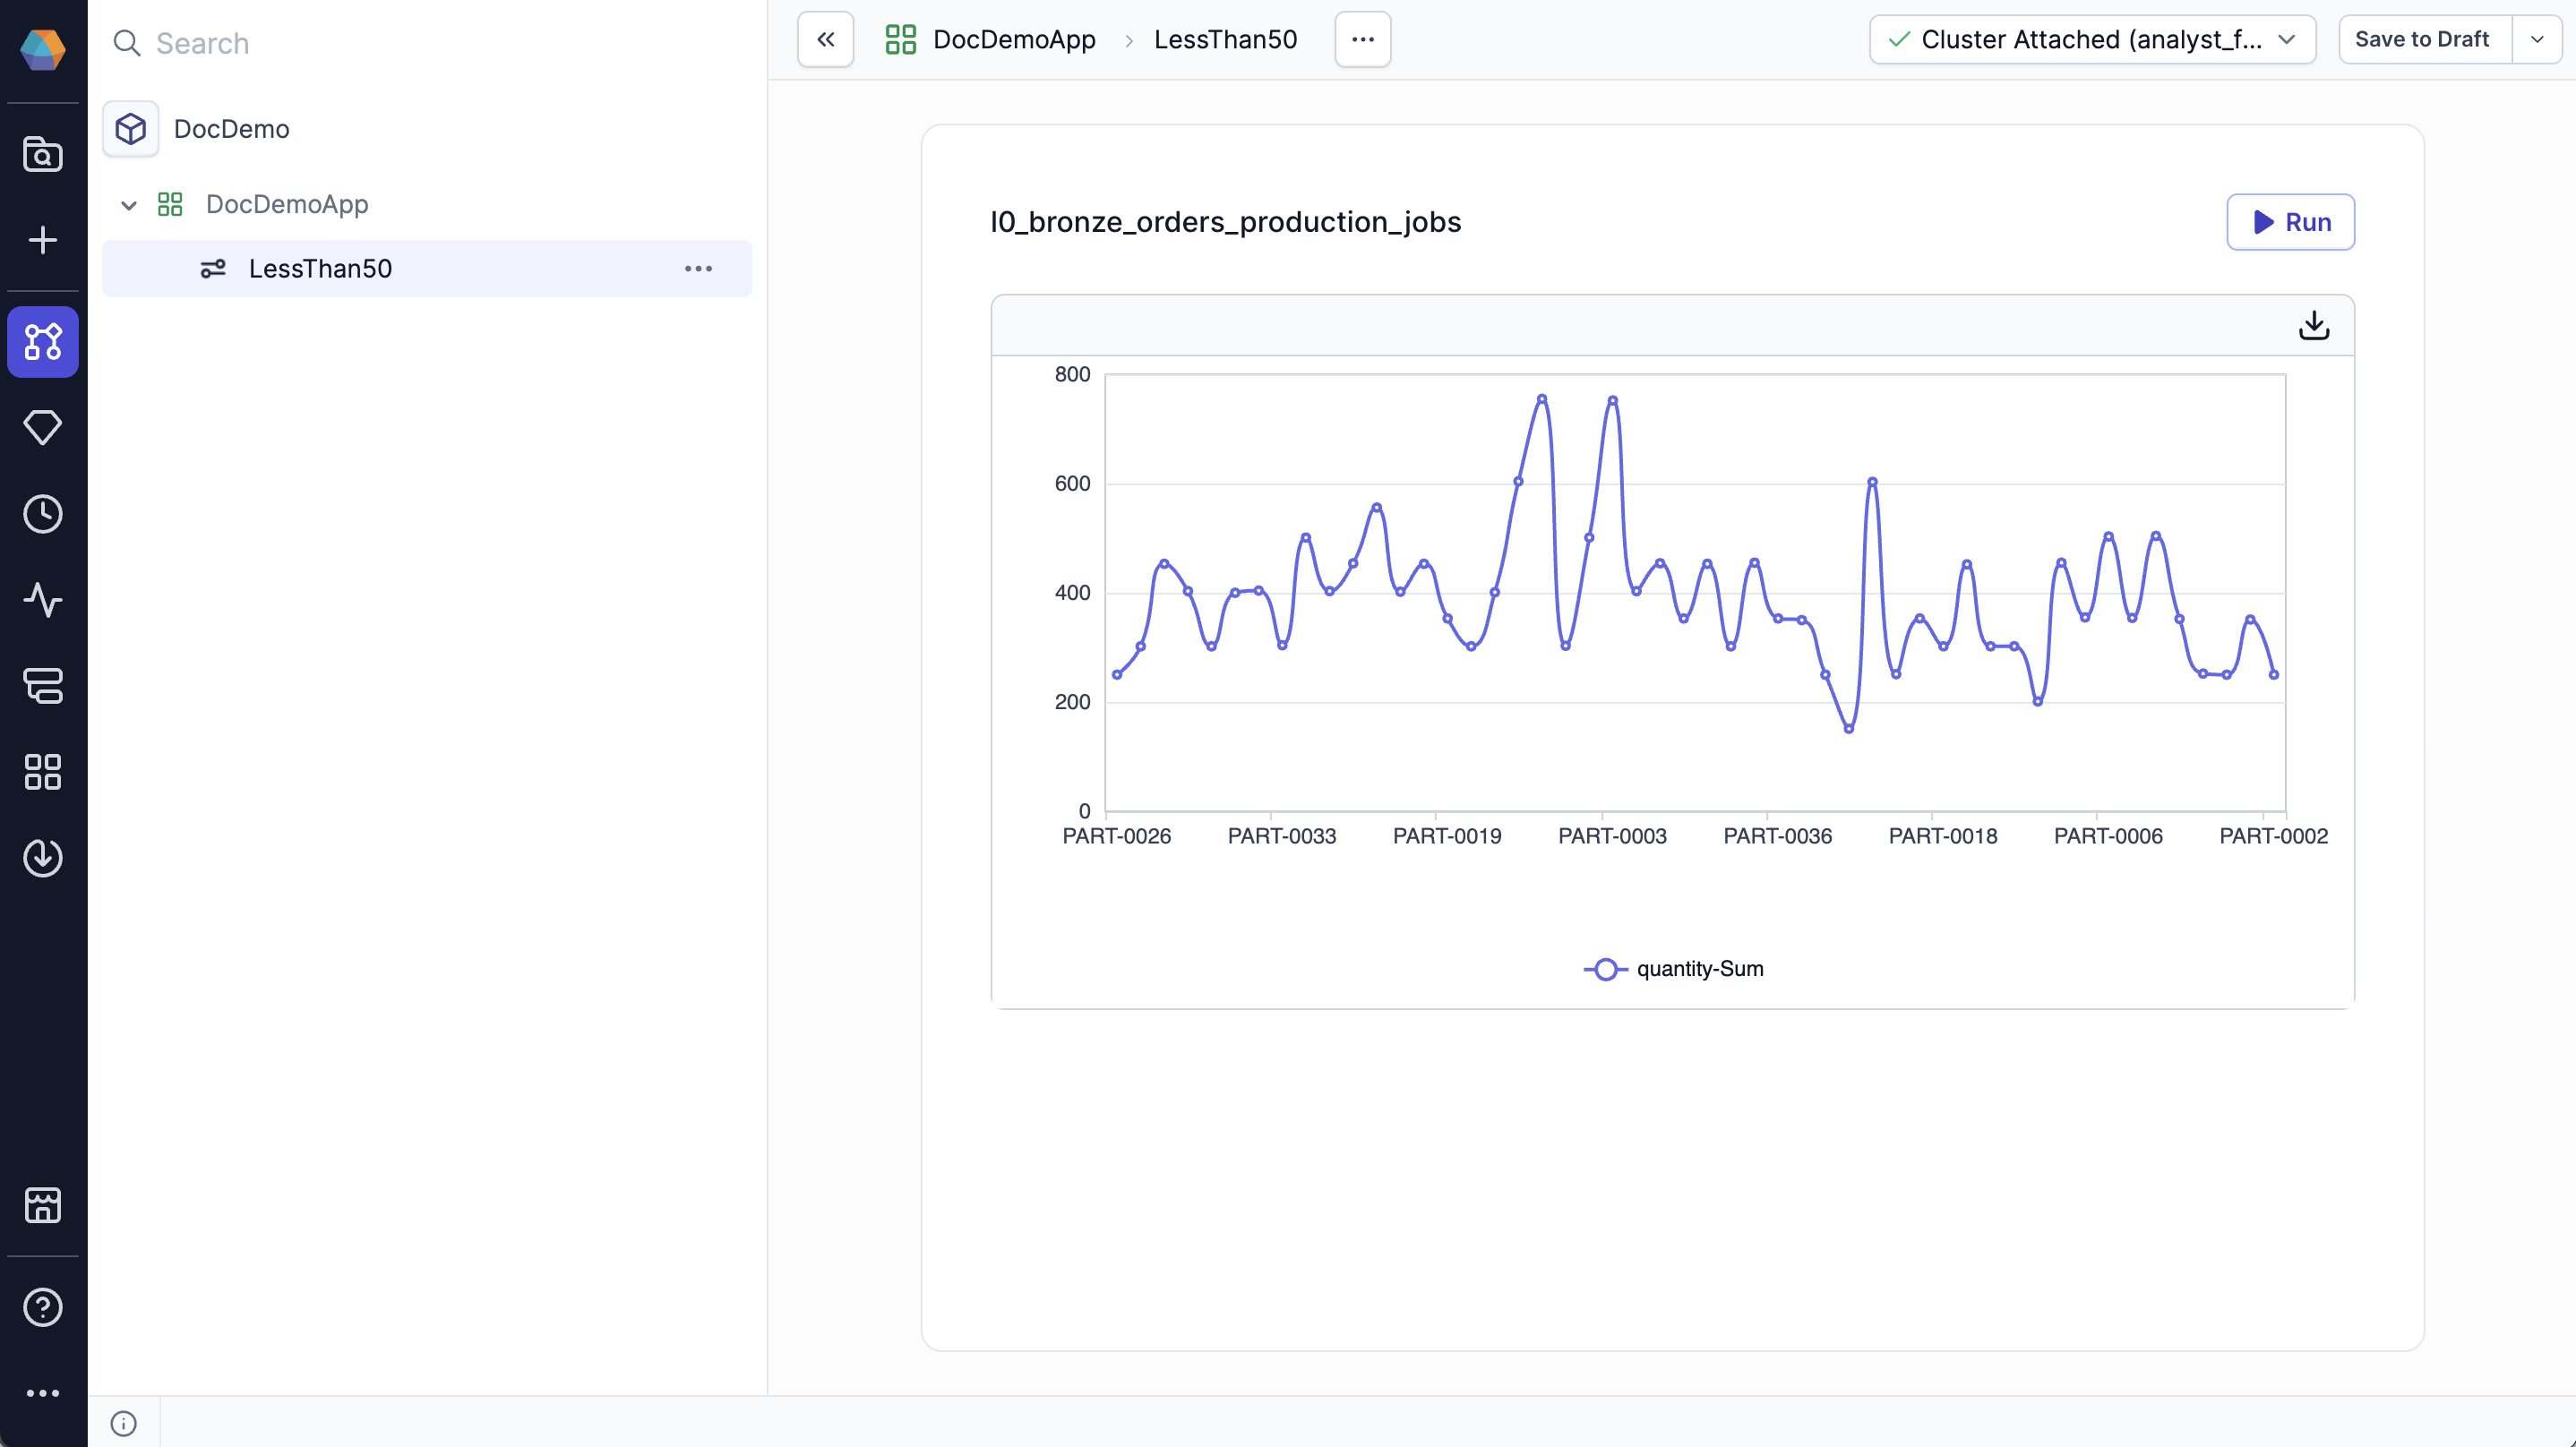Click the Prophecy logo icon
The width and height of the screenshot is (2576, 1447).
(43, 49)
